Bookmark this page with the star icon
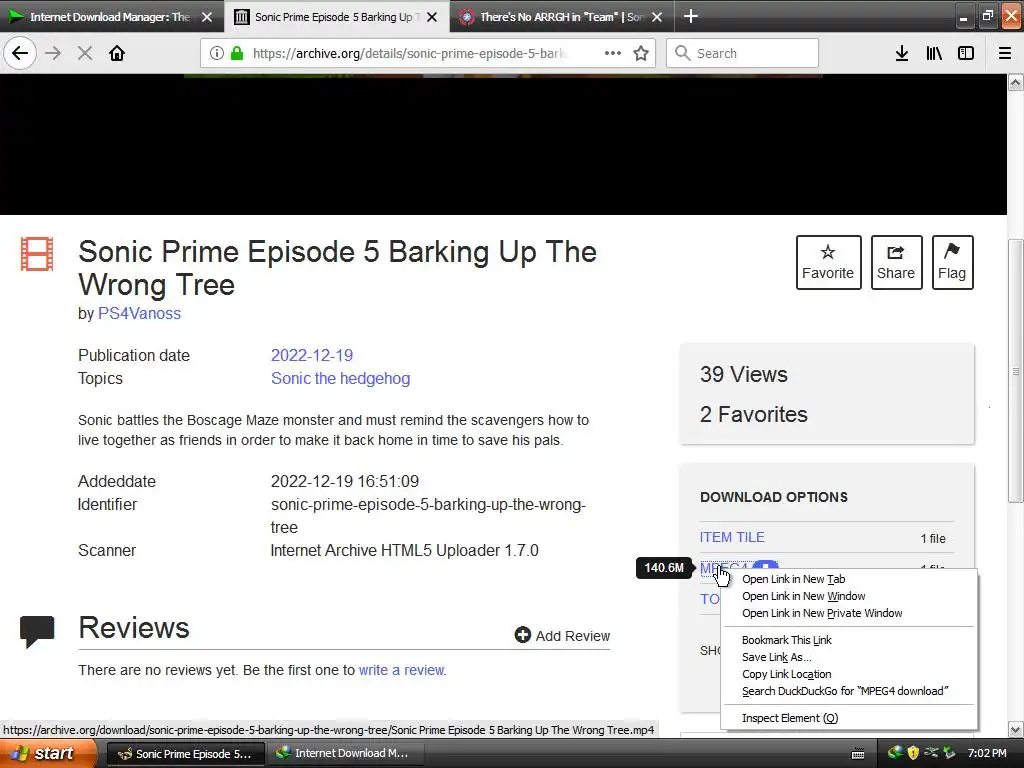 tap(641, 54)
